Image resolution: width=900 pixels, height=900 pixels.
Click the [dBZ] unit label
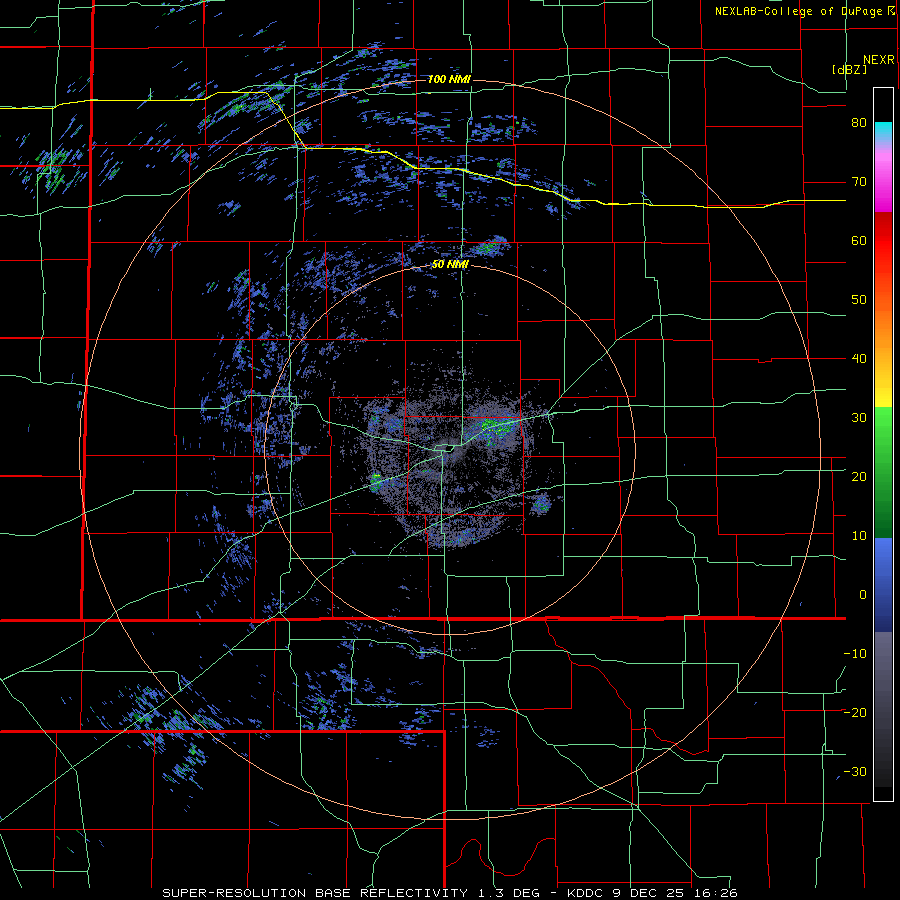pos(849,70)
